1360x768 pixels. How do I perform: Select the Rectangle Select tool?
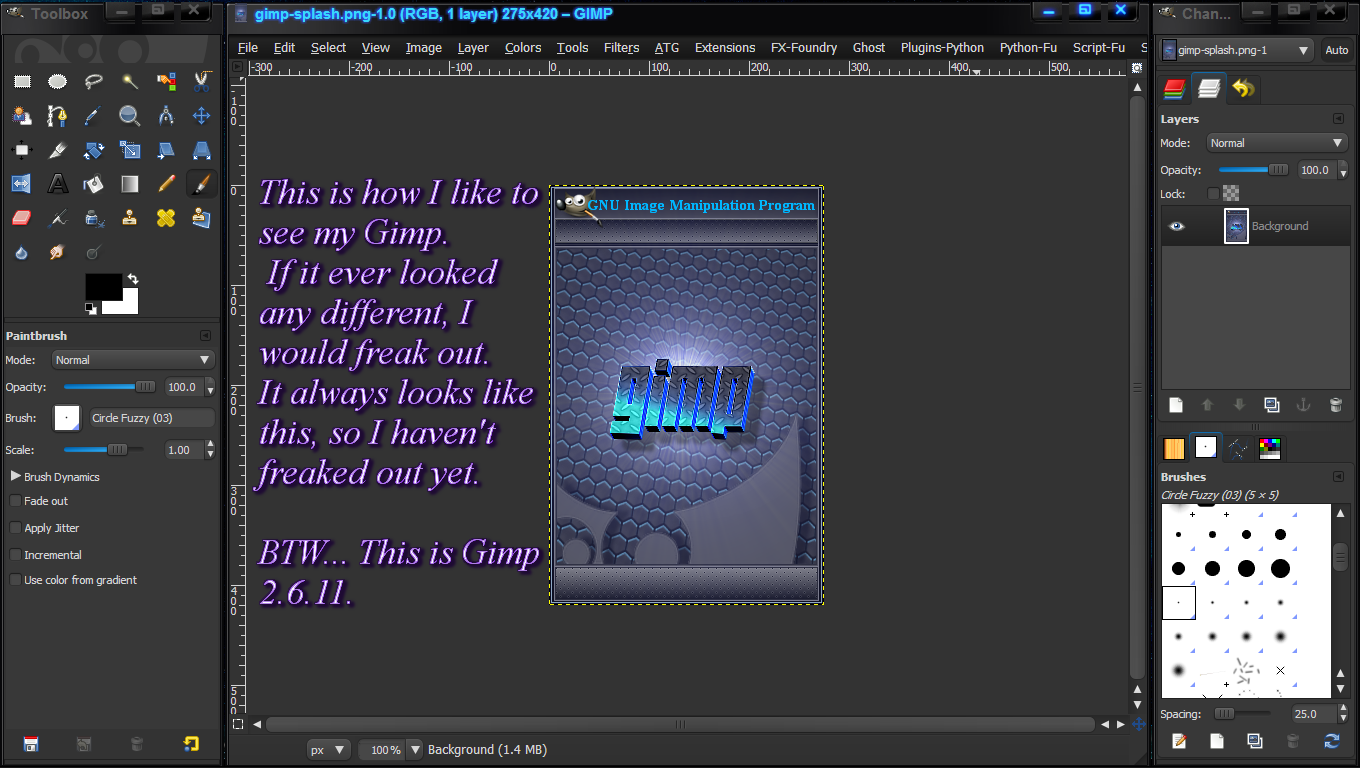click(x=22, y=81)
